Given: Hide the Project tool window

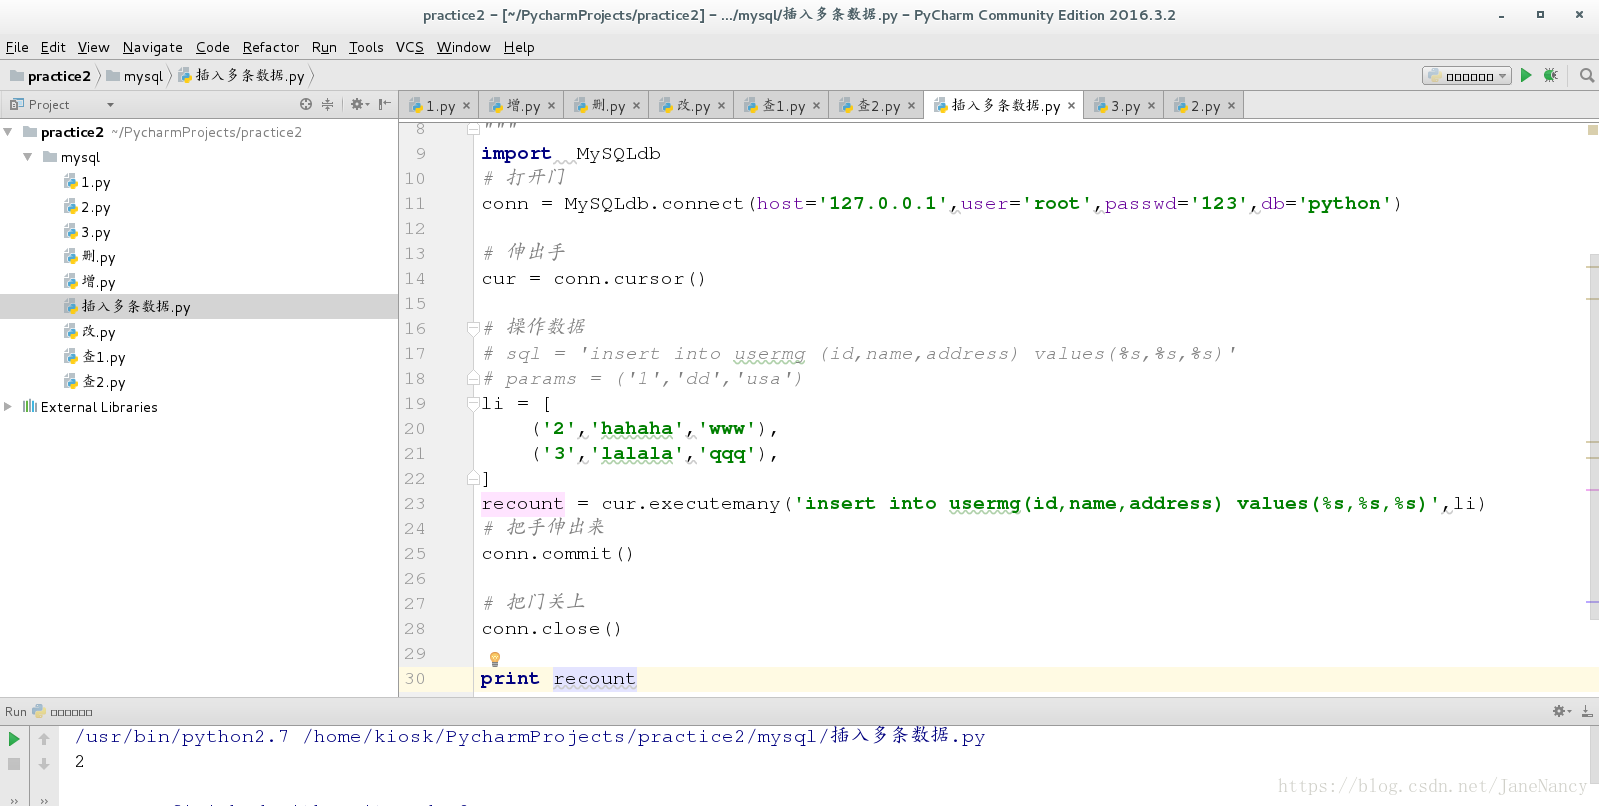Looking at the screenshot, I should tap(385, 104).
